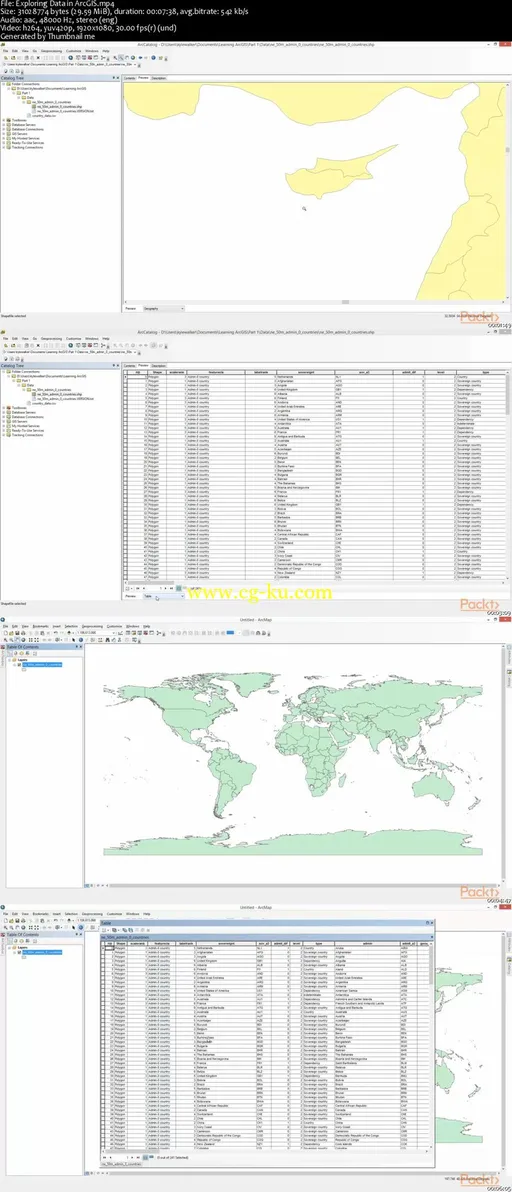
Task: Click List By Drawing Order in world map ArcMap TOC
Action: click(x=9, y=652)
